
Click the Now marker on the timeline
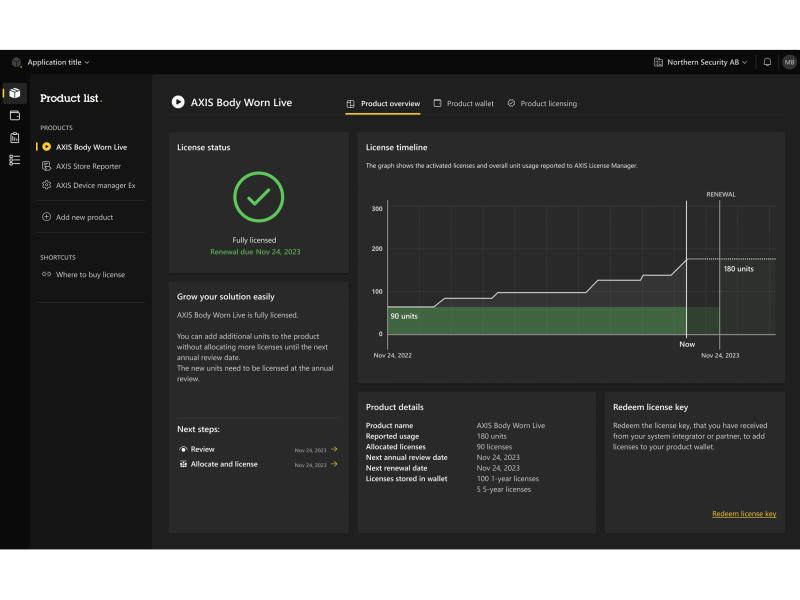point(687,344)
